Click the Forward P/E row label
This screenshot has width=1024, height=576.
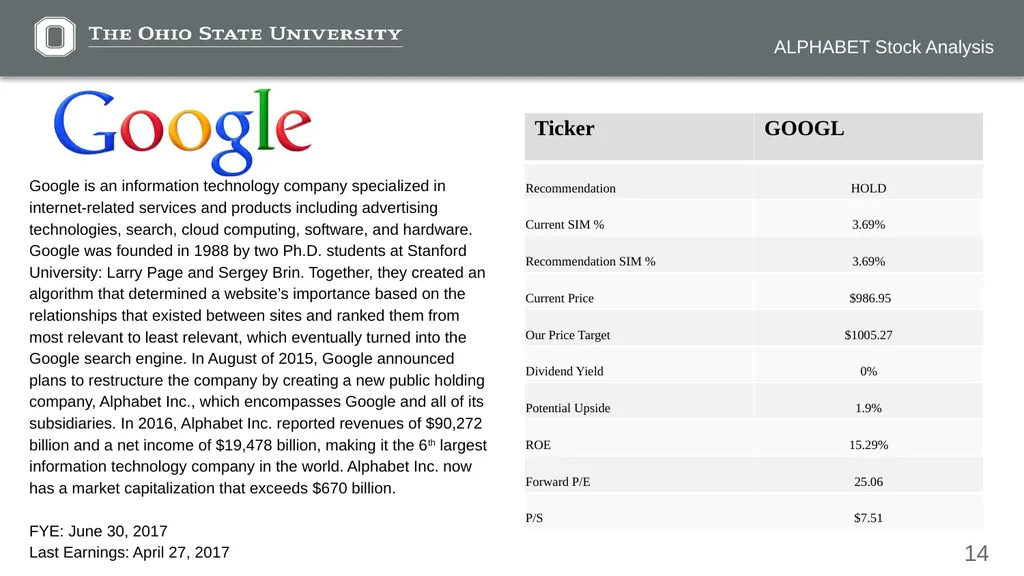(558, 482)
